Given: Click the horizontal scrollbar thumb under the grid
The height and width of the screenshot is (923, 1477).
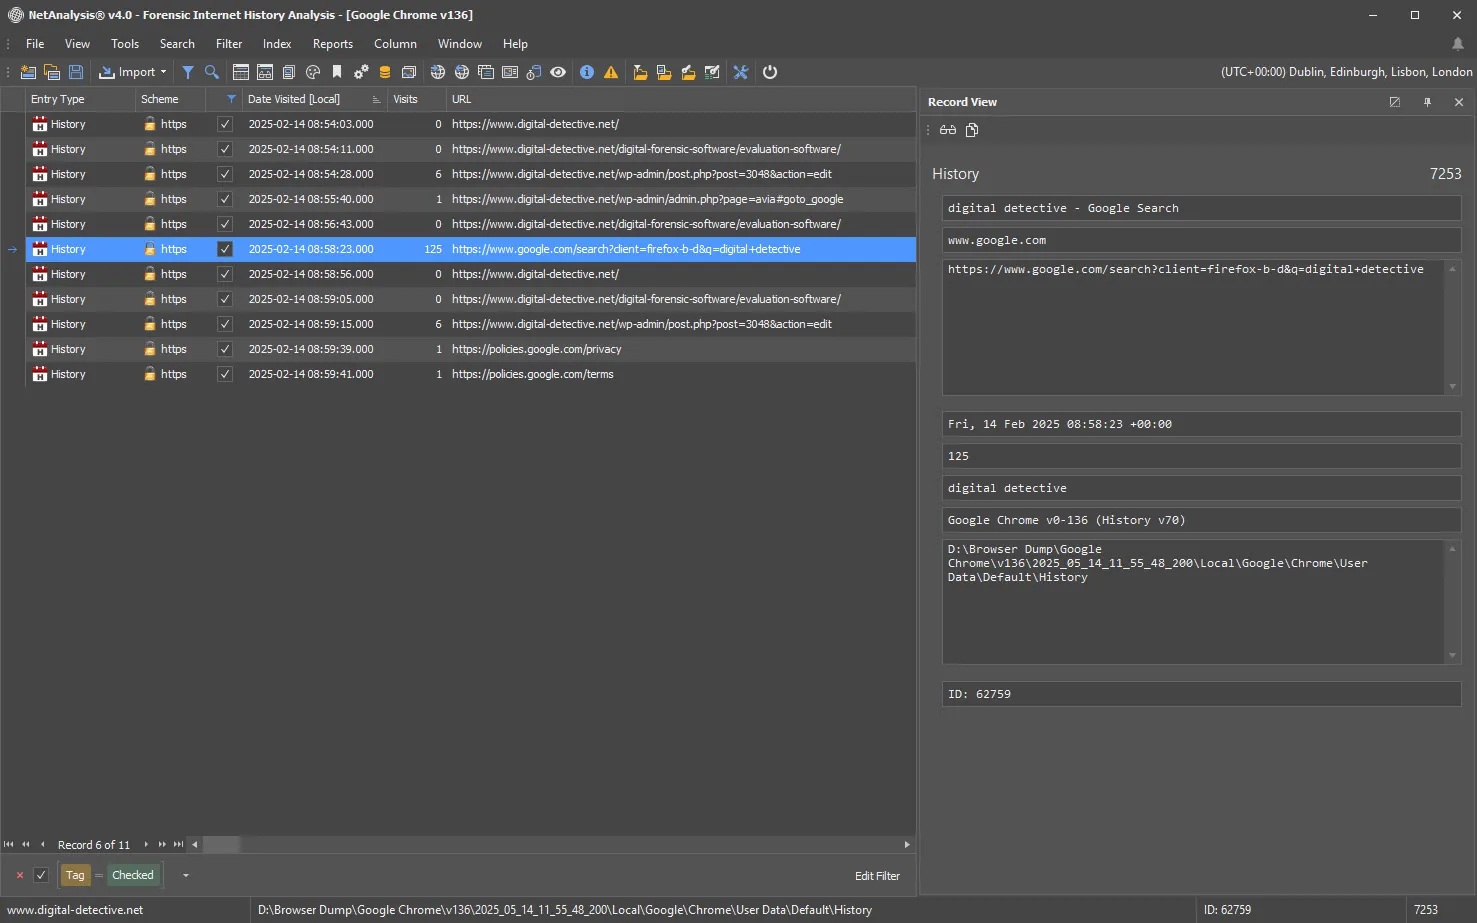Looking at the screenshot, I should [x=221, y=845].
